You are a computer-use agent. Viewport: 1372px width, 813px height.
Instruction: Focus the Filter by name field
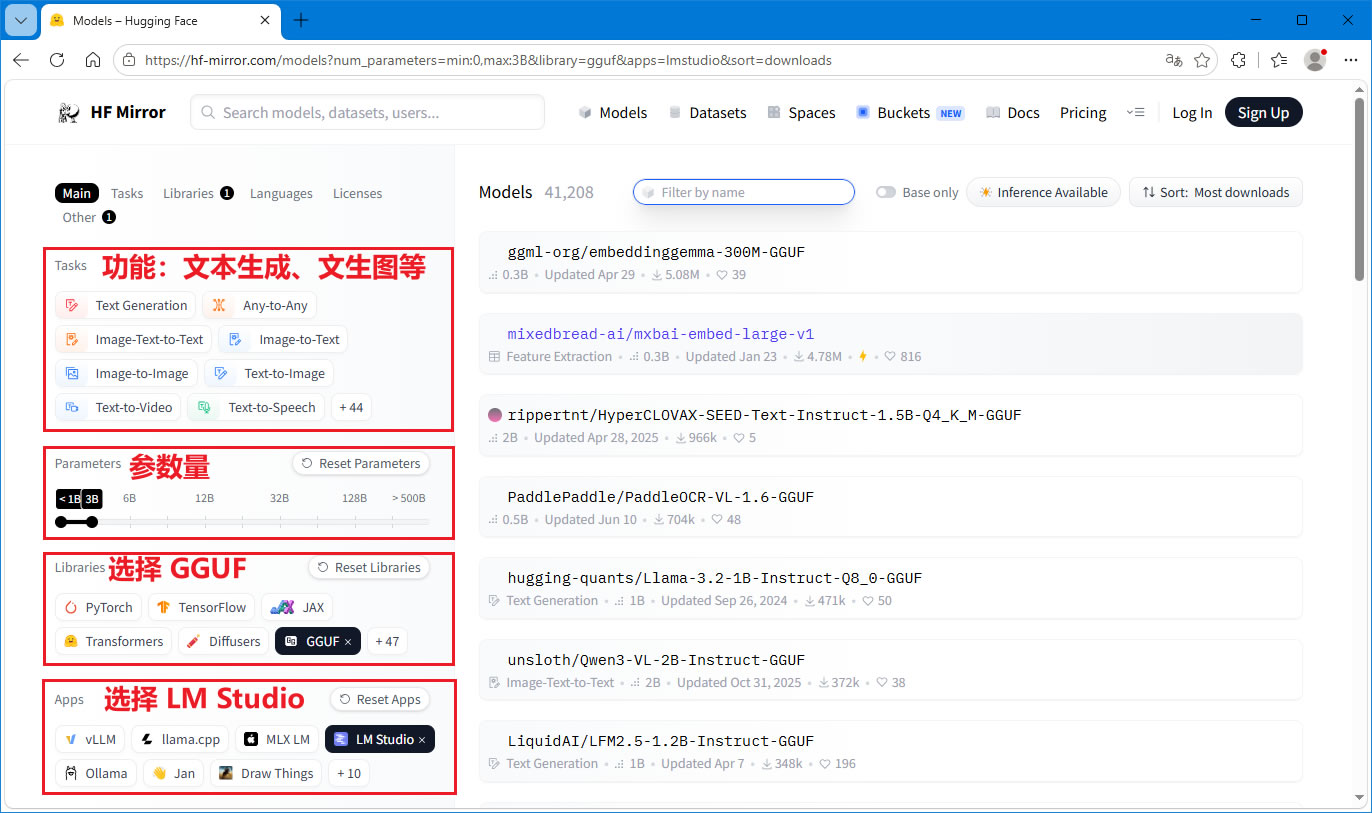pyautogui.click(x=744, y=193)
